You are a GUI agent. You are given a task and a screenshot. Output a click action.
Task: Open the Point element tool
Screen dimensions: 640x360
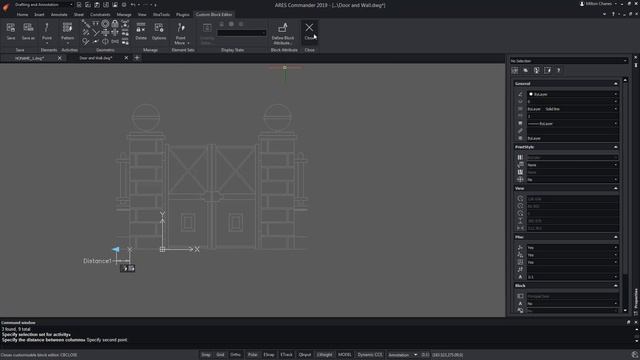(x=47, y=33)
